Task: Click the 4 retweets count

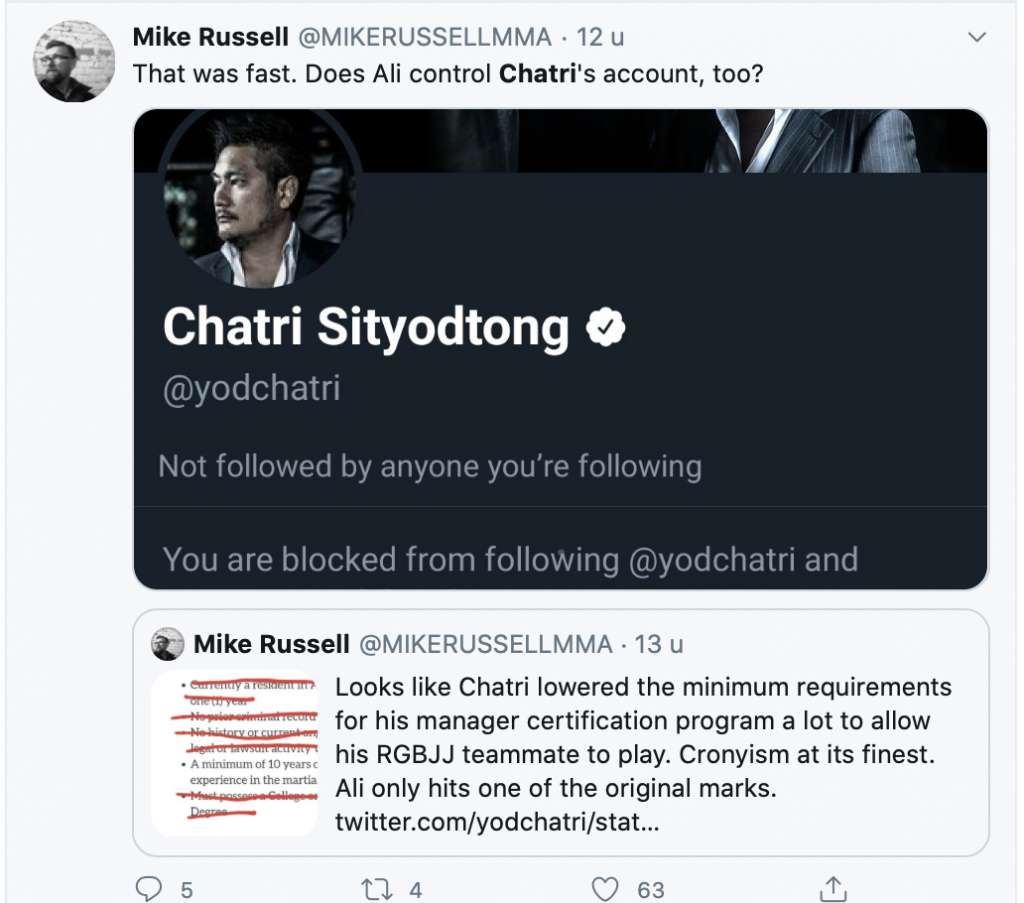Action: pyautogui.click(x=416, y=890)
